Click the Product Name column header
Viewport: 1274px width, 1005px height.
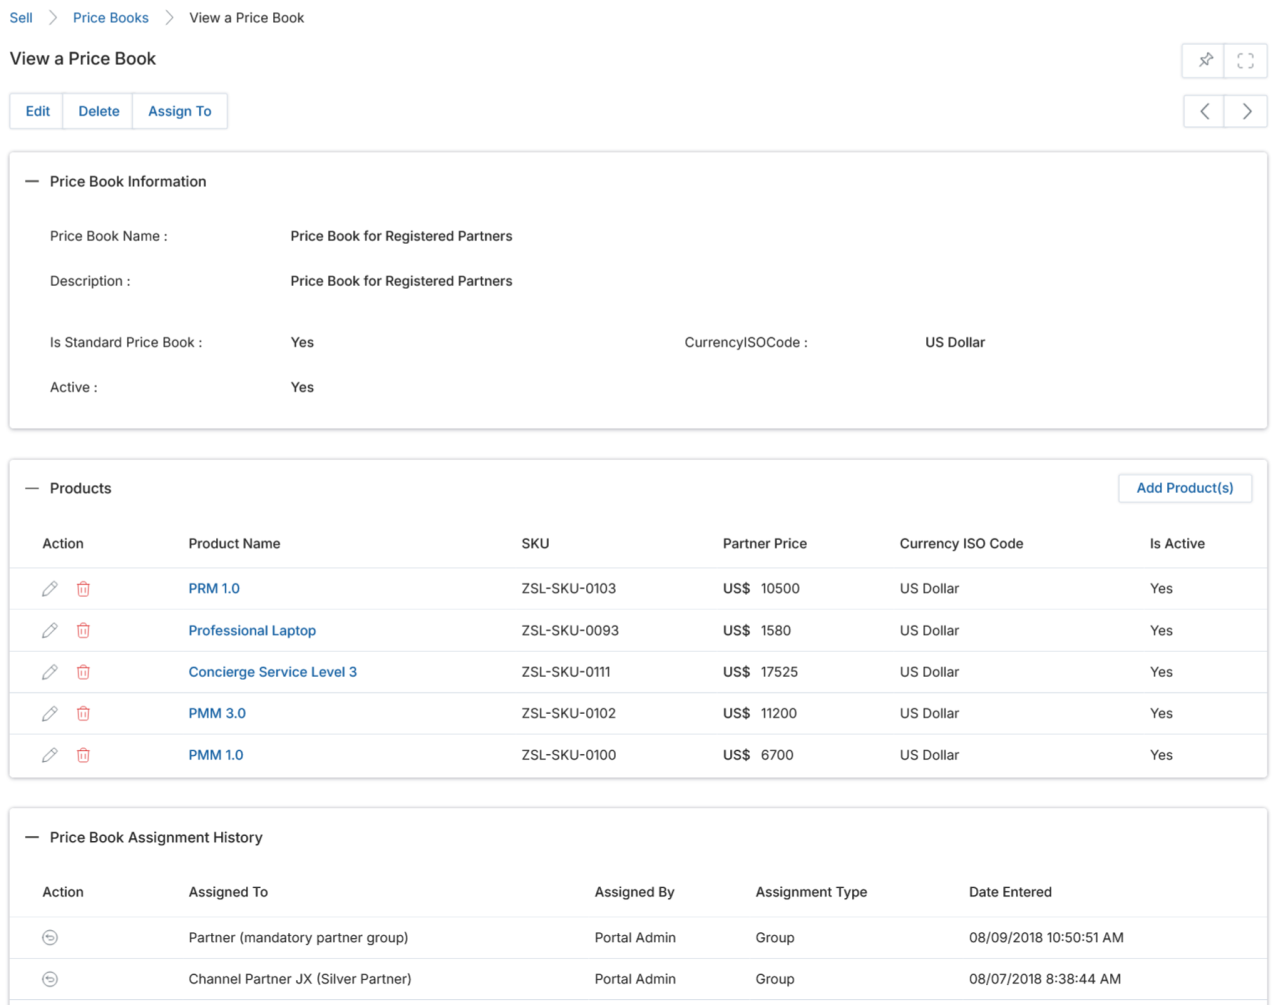point(234,544)
